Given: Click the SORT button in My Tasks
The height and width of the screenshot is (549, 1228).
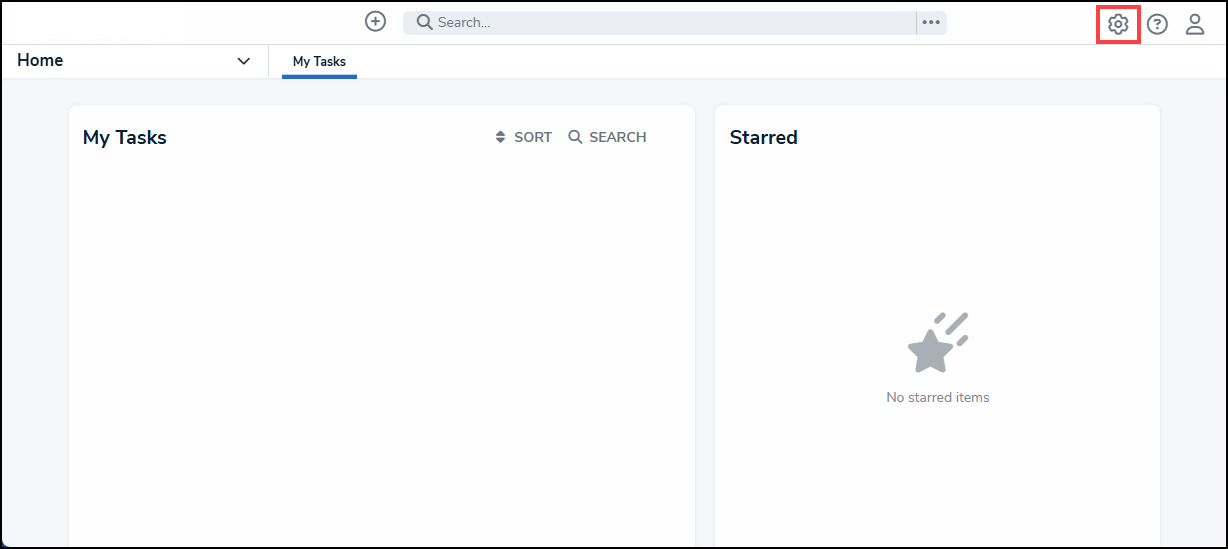Looking at the screenshot, I should 523,137.
